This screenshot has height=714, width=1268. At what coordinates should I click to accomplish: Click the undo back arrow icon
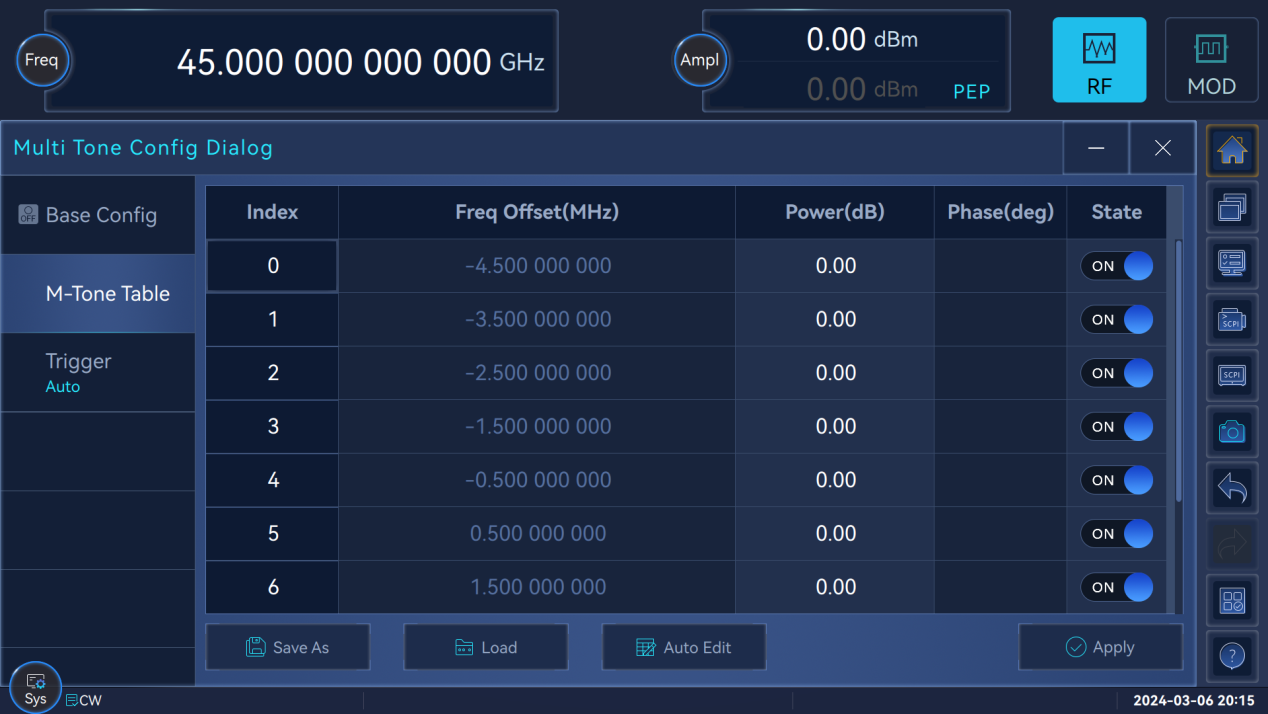(1232, 489)
